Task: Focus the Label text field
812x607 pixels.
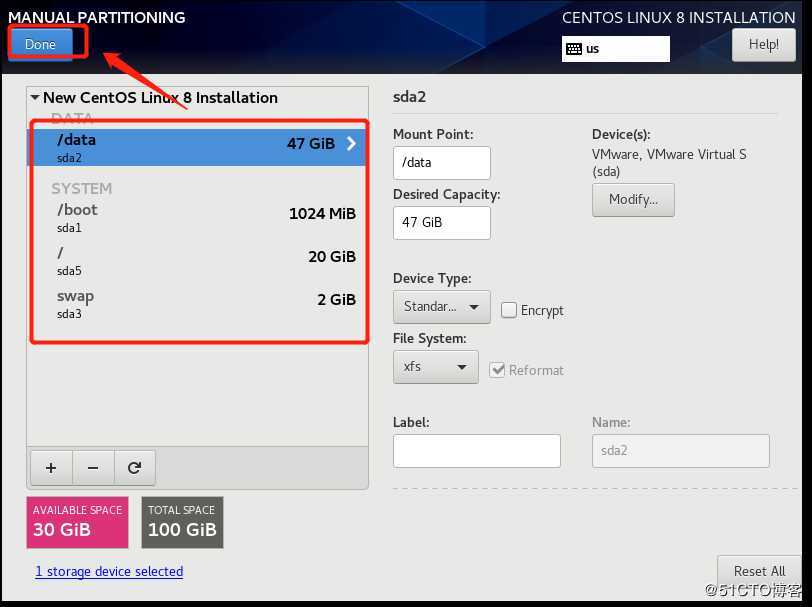Action: pyautogui.click(x=476, y=451)
